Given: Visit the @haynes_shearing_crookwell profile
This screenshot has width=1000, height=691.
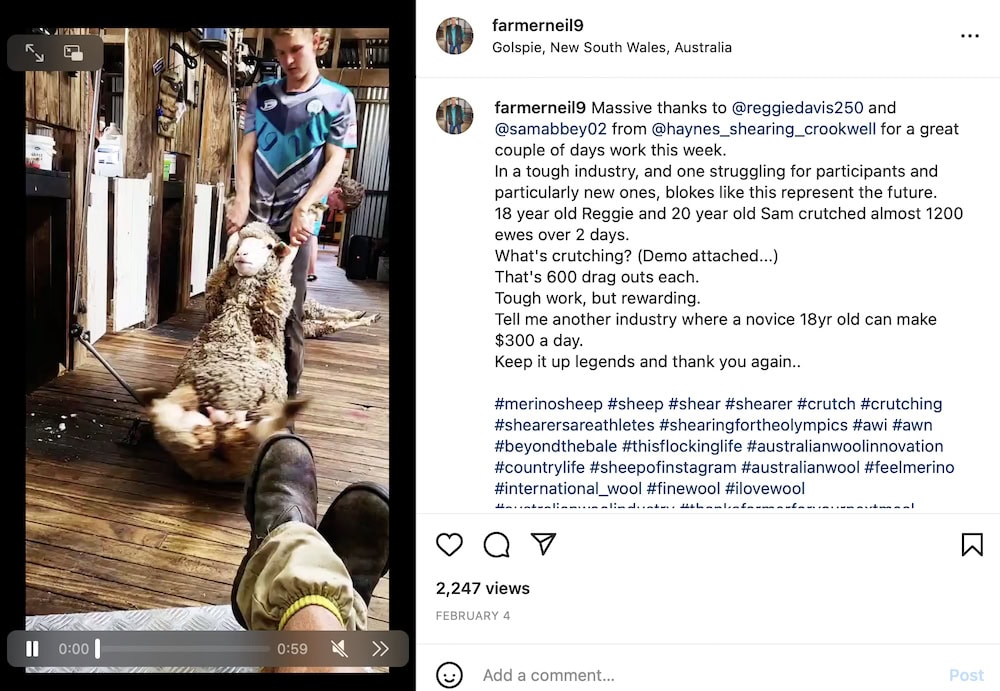Looking at the screenshot, I should (763, 129).
